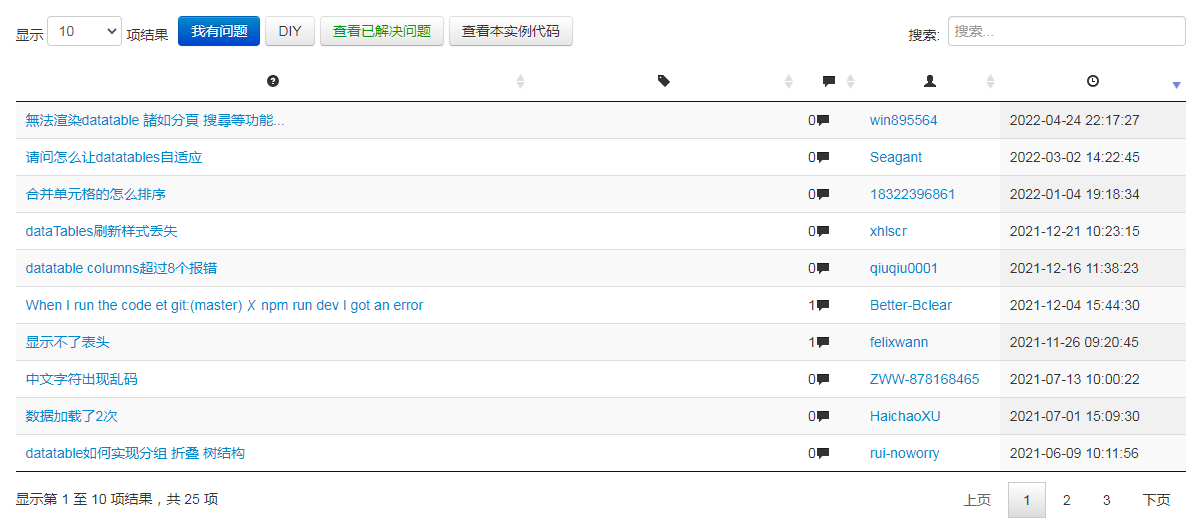The height and width of the screenshot is (531, 1201).
Task: Click comment bubble icon in win895564 row
Action: pyautogui.click(x=823, y=121)
